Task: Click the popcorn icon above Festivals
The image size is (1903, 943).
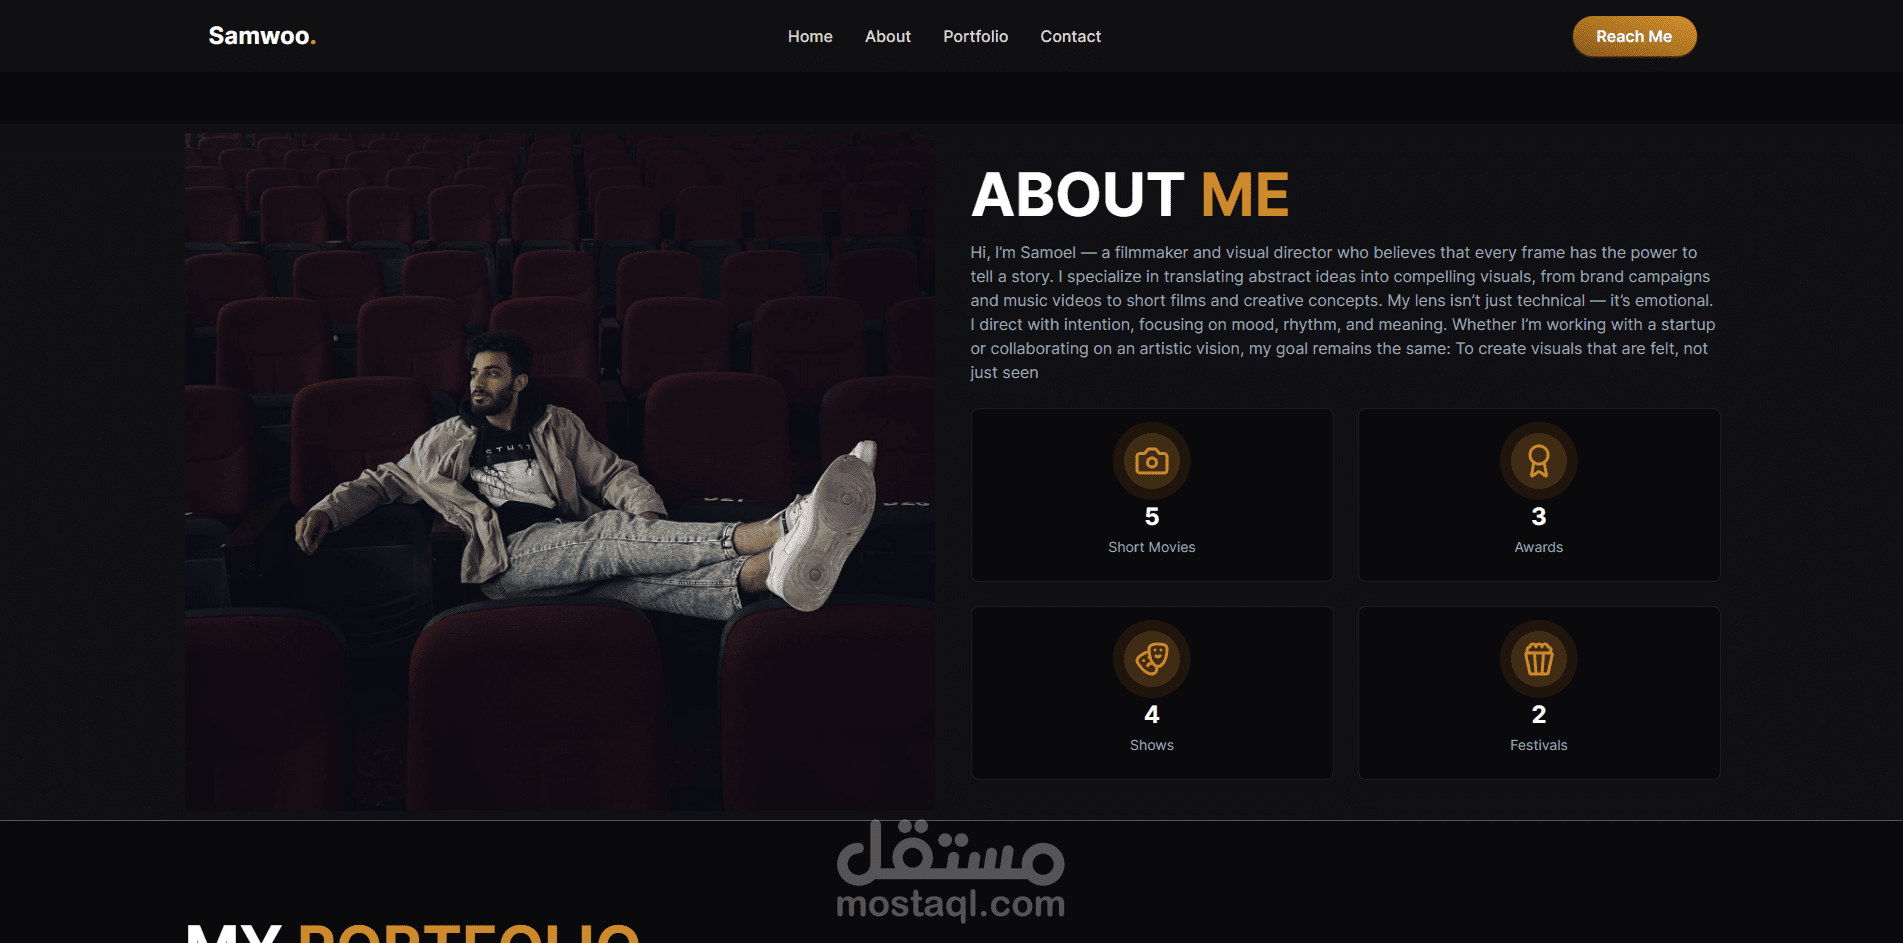Action: (x=1538, y=659)
